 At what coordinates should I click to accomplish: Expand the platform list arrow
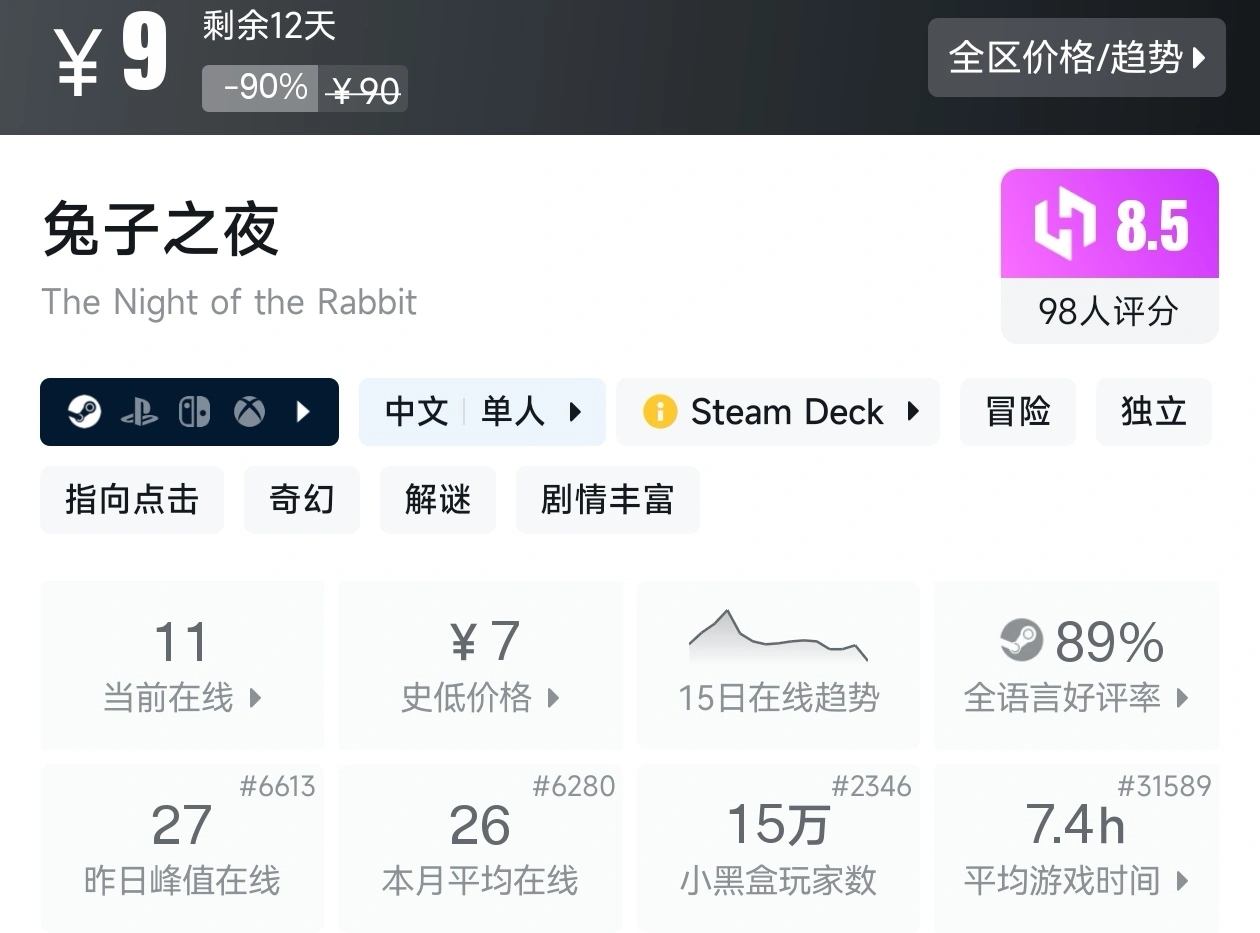304,412
